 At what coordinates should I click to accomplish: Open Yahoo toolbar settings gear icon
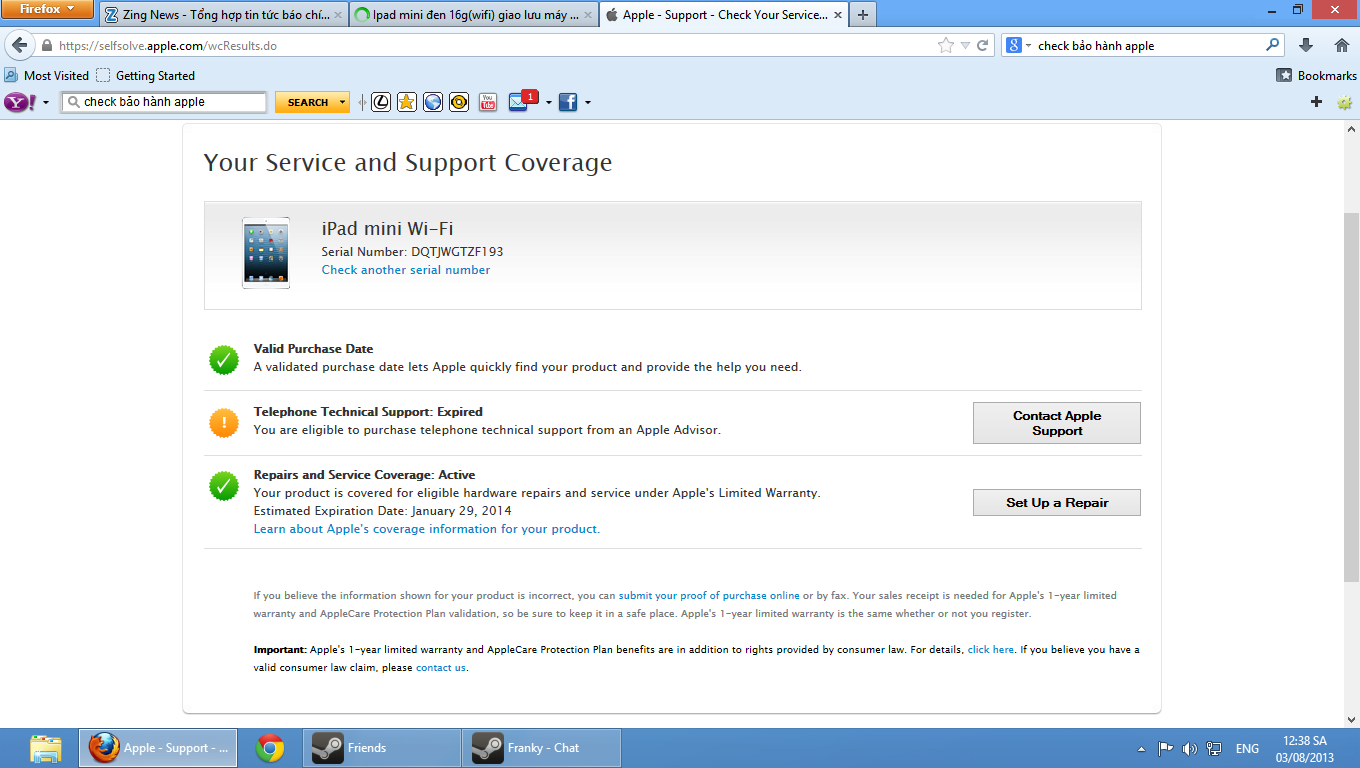point(1344,102)
